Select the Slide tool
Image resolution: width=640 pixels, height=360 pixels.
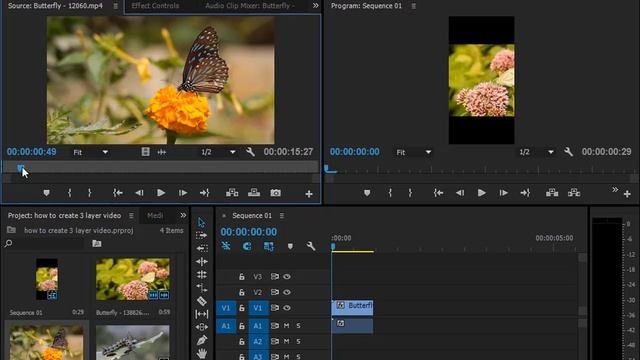click(202, 327)
